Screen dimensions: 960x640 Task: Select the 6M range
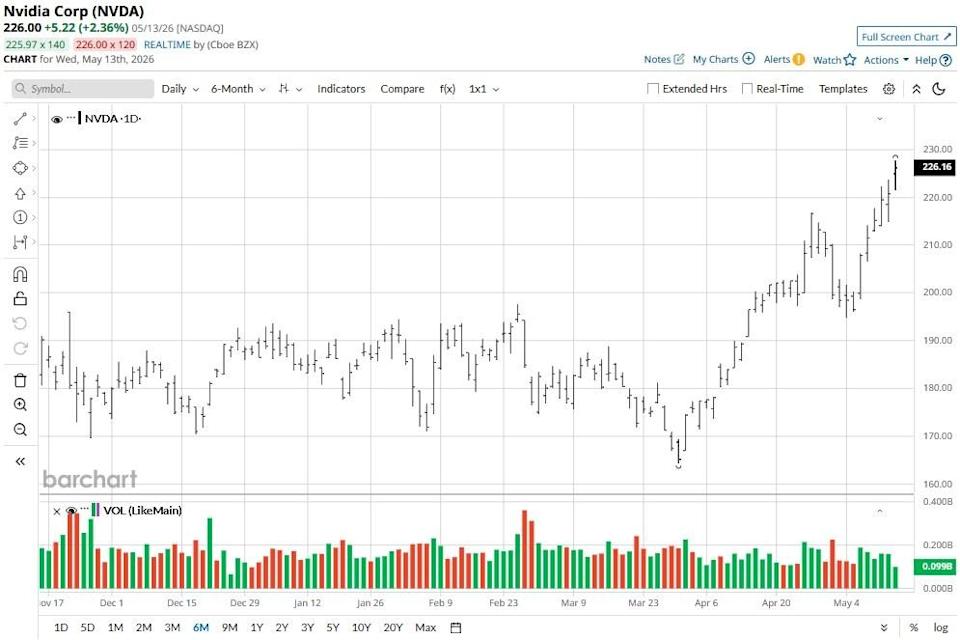[x=201, y=628]
